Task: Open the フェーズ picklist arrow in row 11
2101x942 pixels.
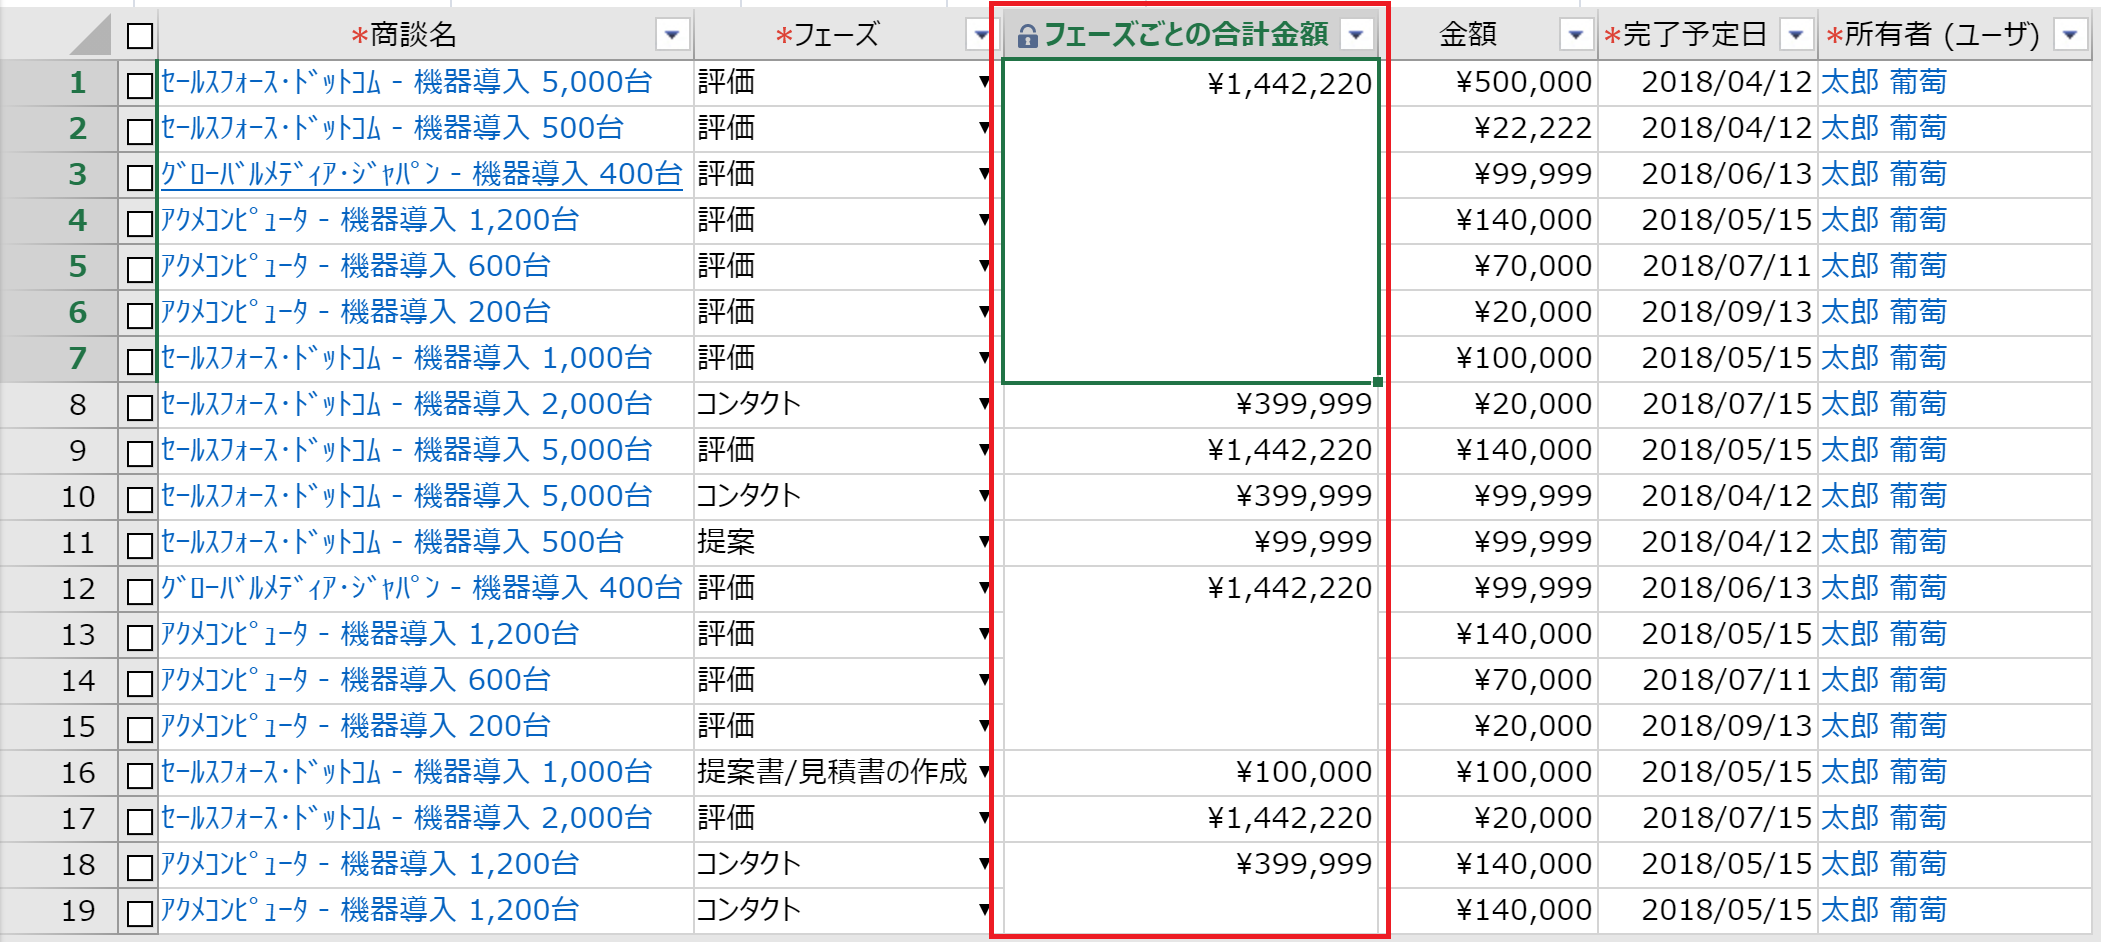Action: tap(984, 542)
